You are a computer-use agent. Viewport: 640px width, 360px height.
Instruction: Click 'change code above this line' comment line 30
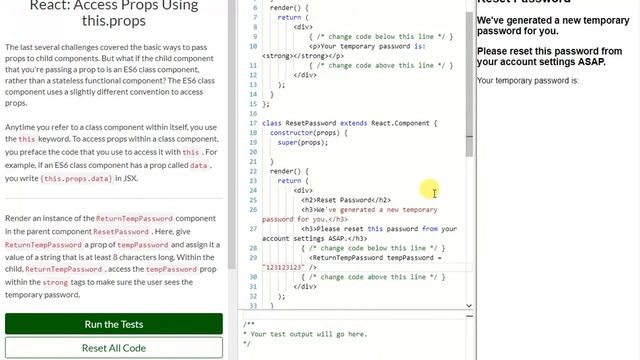[x=373, y=277]
